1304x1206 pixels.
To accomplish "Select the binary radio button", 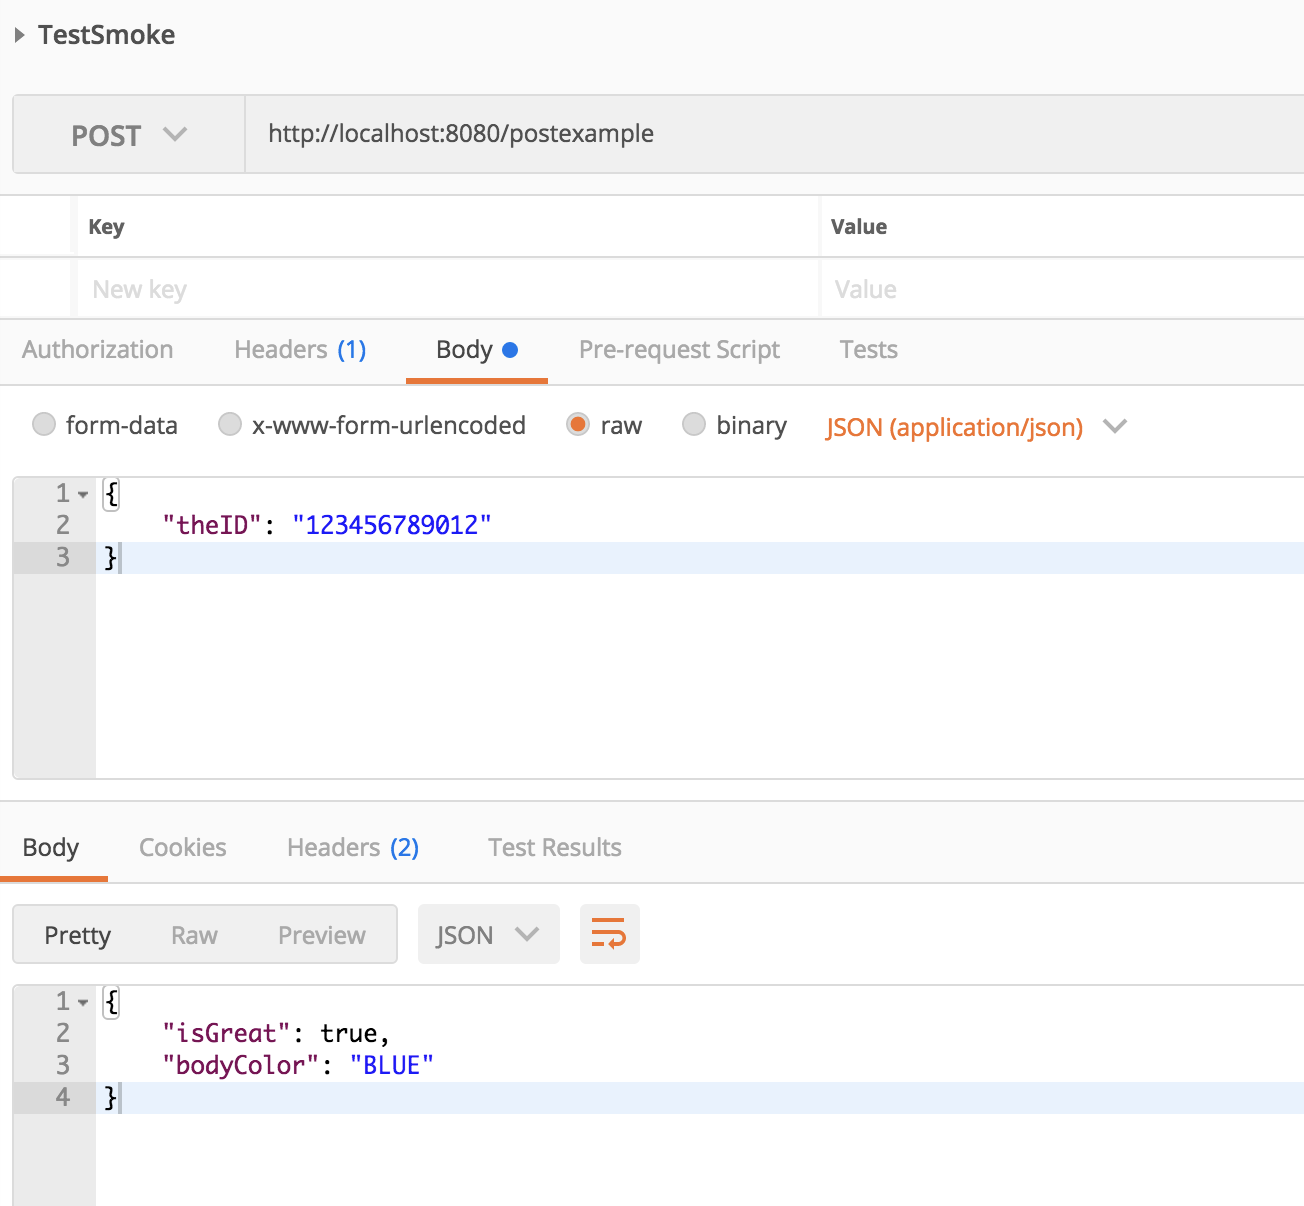I will point(694,424).
